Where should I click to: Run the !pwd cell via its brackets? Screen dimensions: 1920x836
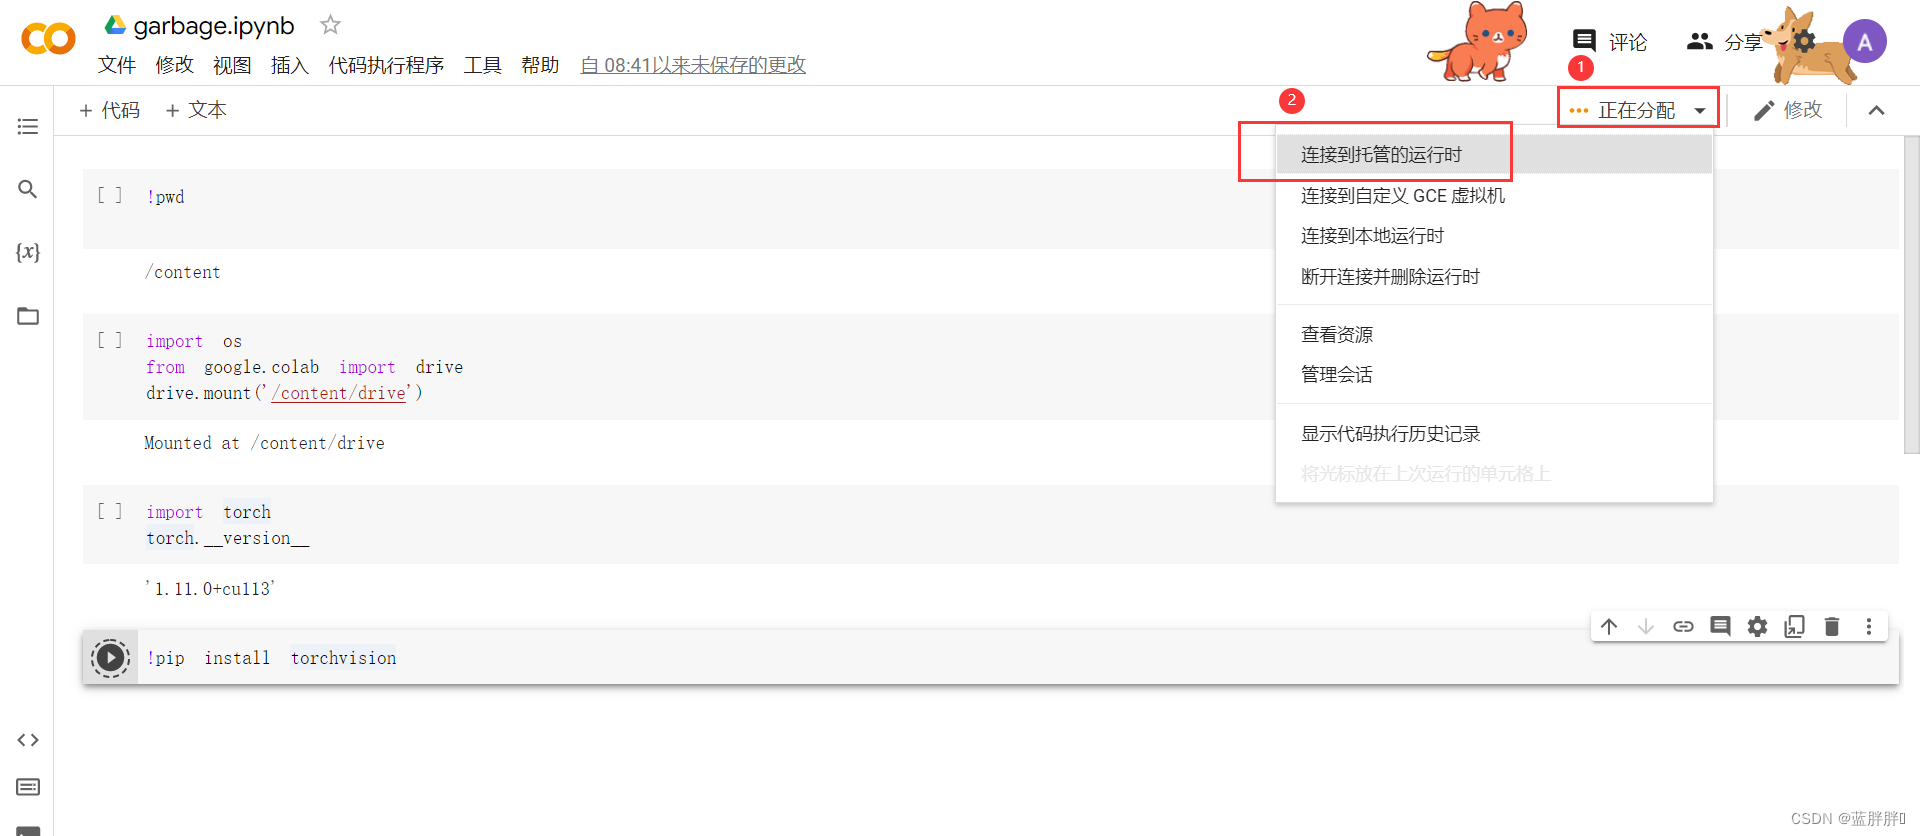point(110,196)
